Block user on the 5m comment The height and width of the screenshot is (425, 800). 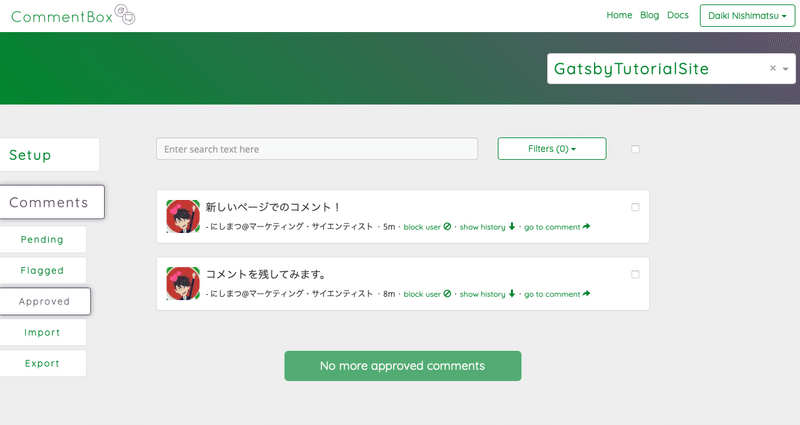pyautogui.click(x=427, y=227)
